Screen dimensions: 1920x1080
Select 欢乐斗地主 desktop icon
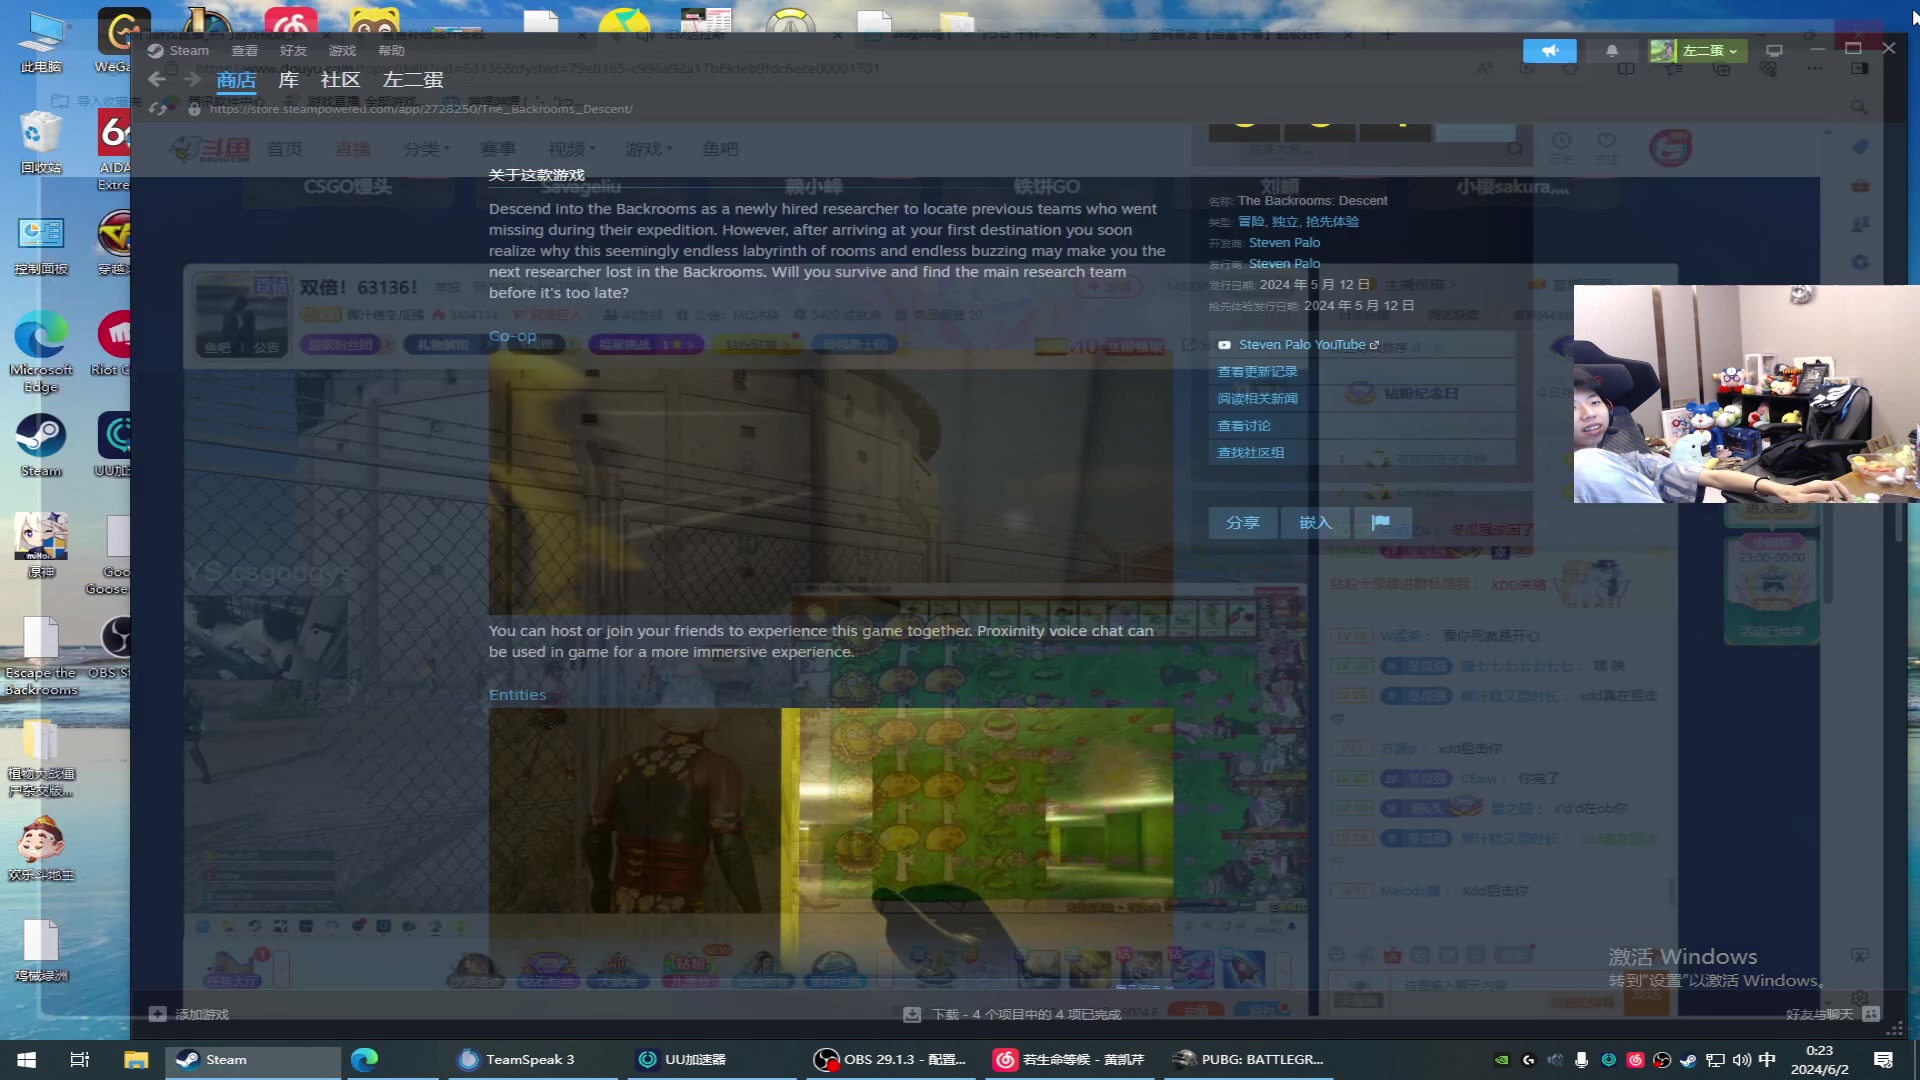(41, 850)
